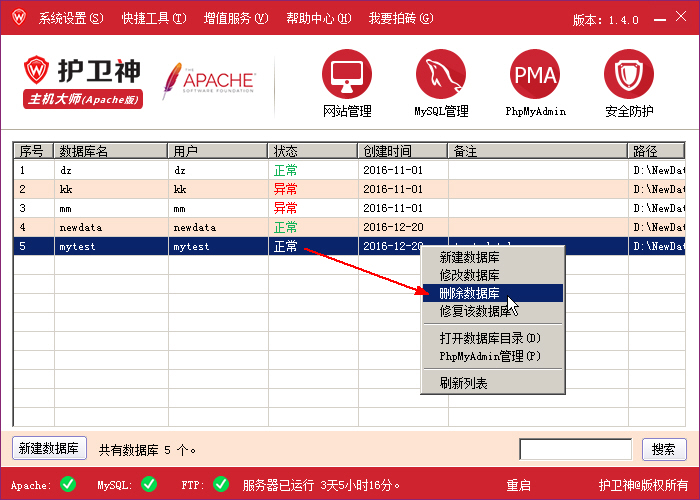Focus the database search input field
The height and width of the screenshot is (500, 700).
[575, 449]
